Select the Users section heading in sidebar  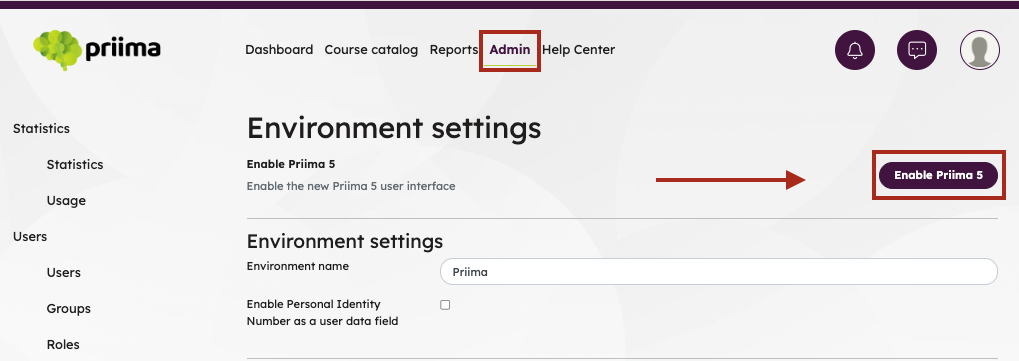(30, 237)
